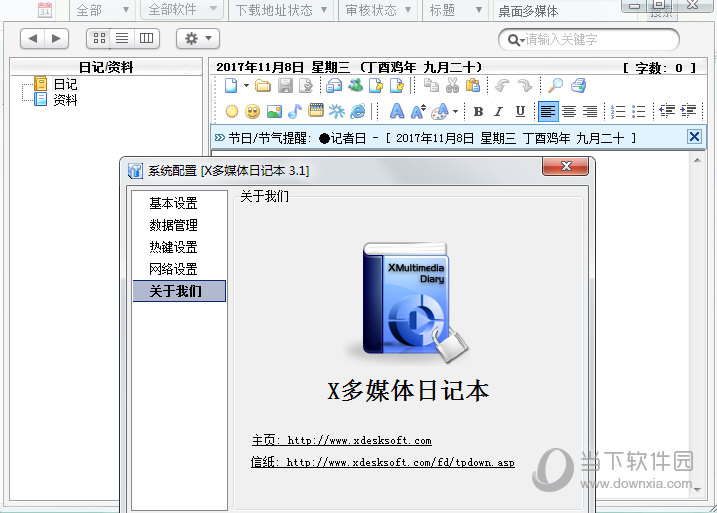Open font settings with A icon
717x513 pixels.
click(x=396, y=111)
